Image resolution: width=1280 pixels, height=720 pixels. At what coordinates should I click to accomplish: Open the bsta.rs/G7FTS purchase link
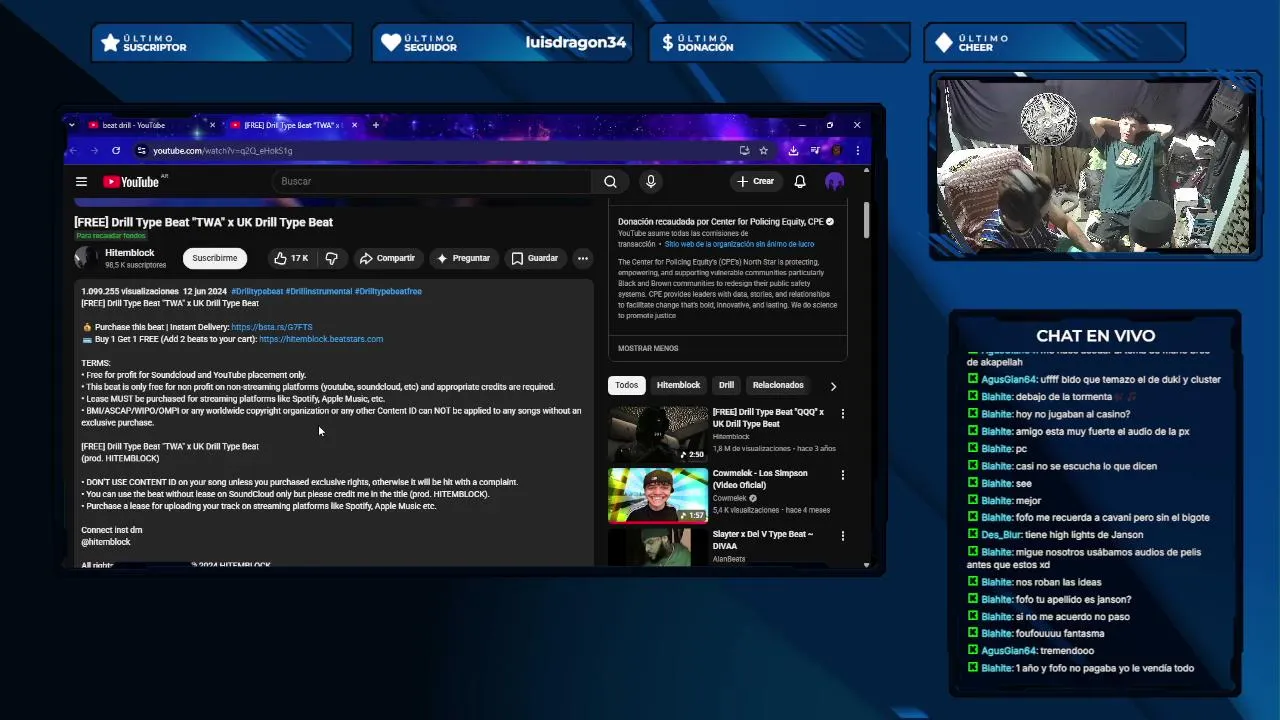(x=271, y=327)
